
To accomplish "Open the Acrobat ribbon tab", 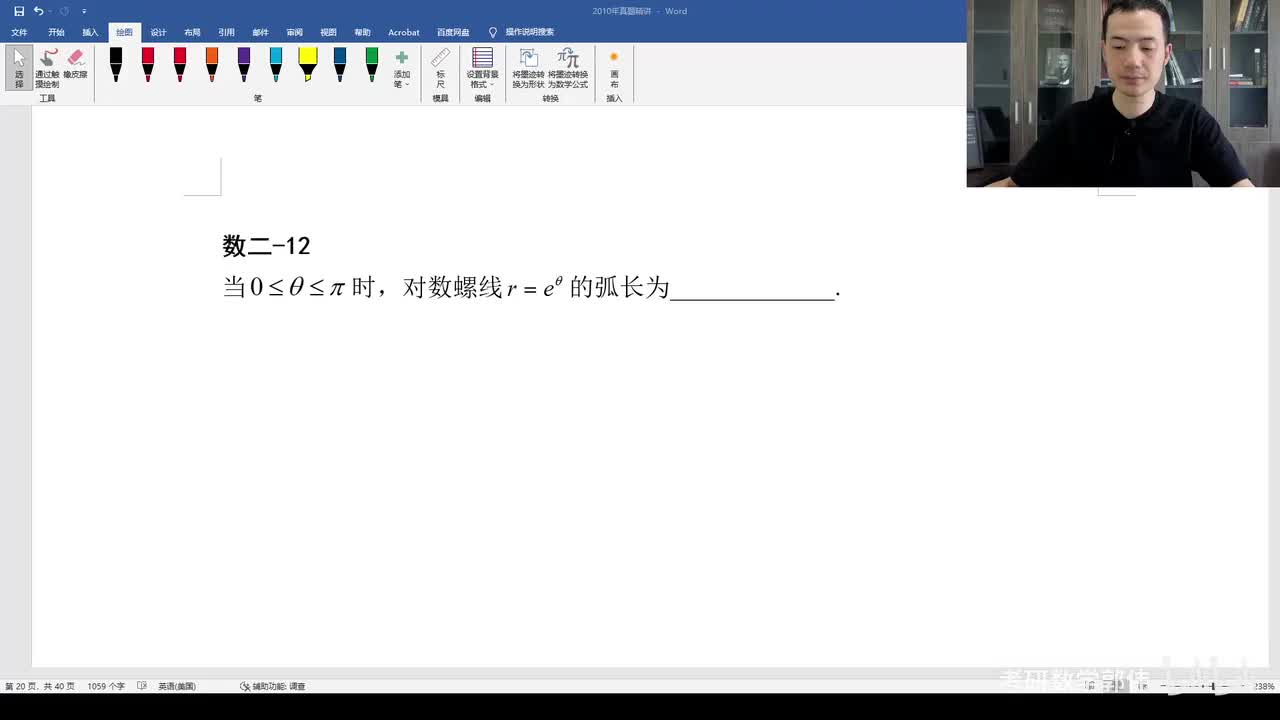I will pos(404,32).
